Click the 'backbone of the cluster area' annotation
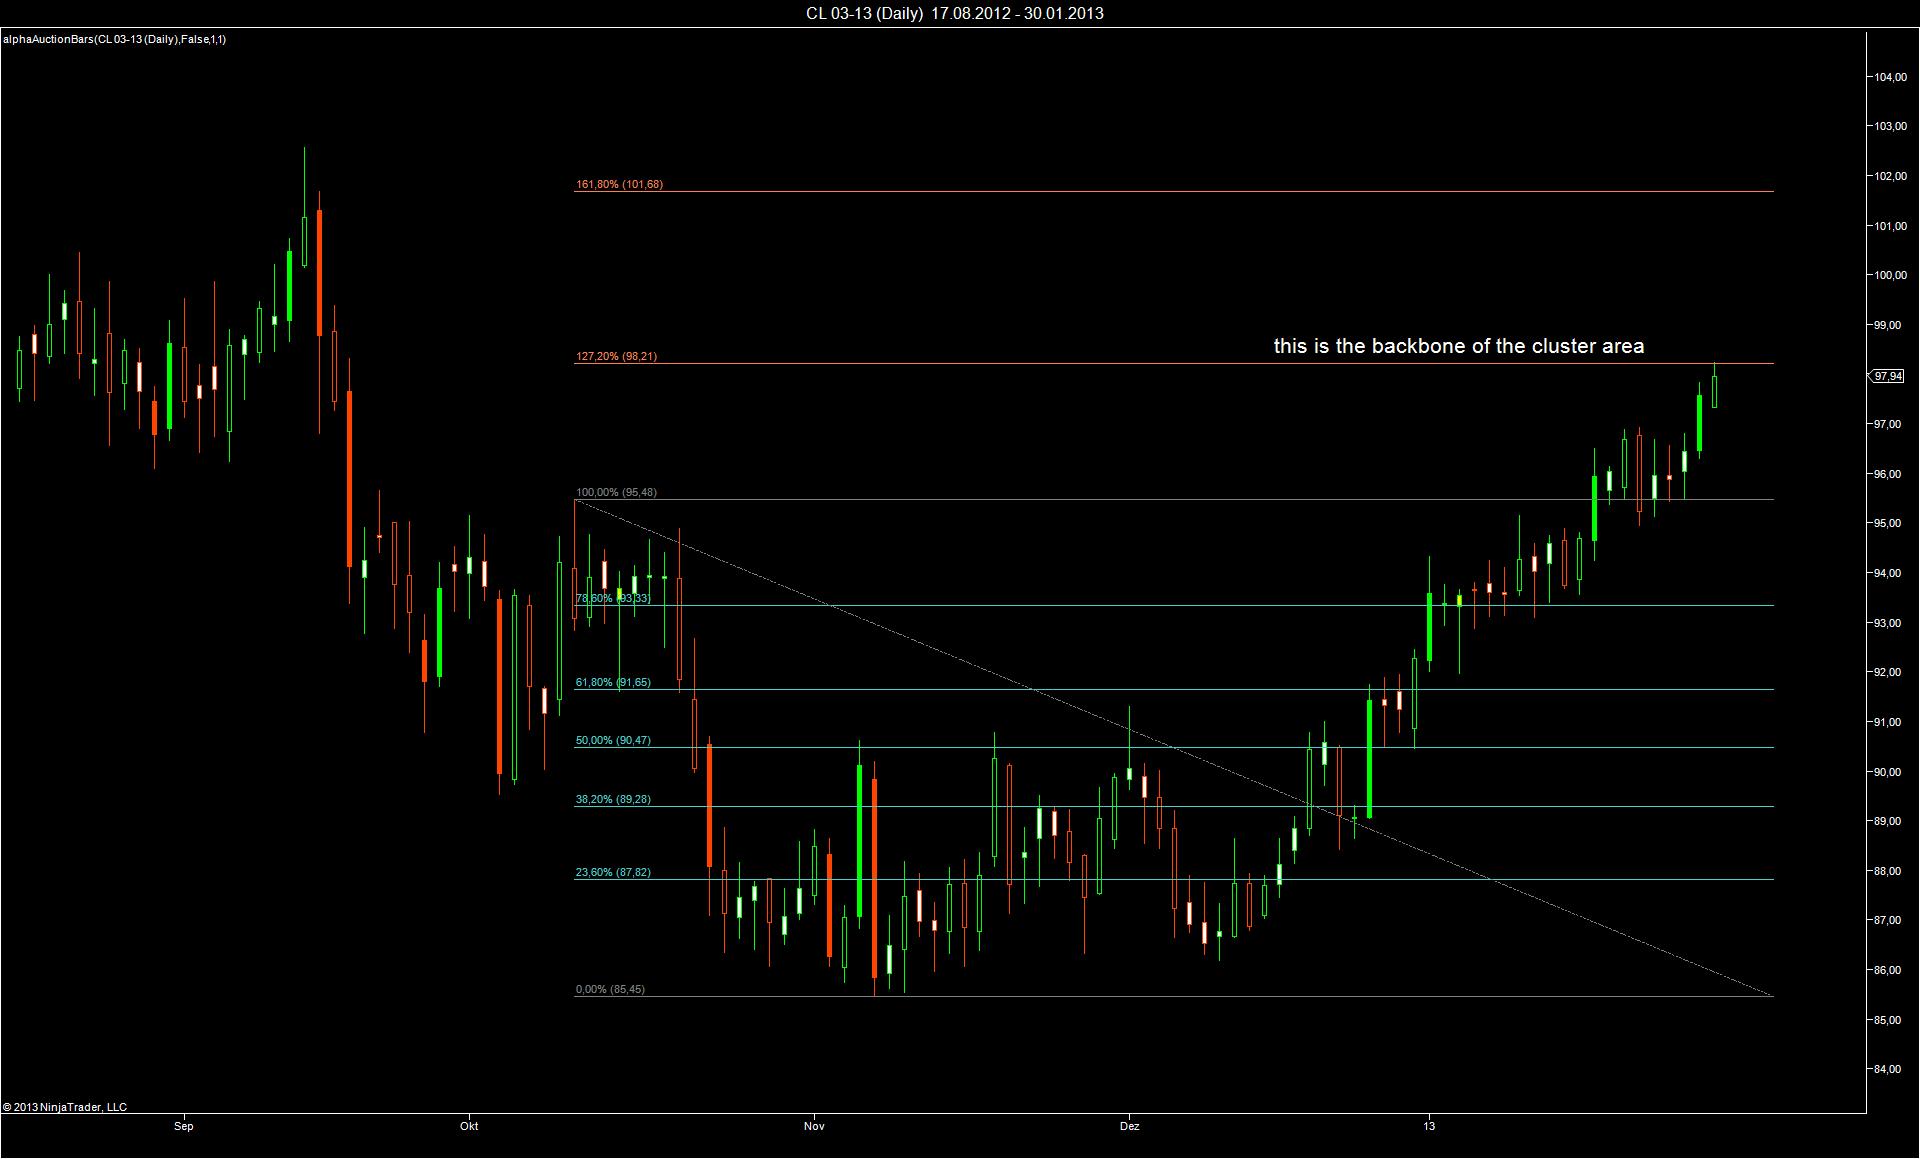Viewport: 1920px width, 1159px height. [1459, 346]
